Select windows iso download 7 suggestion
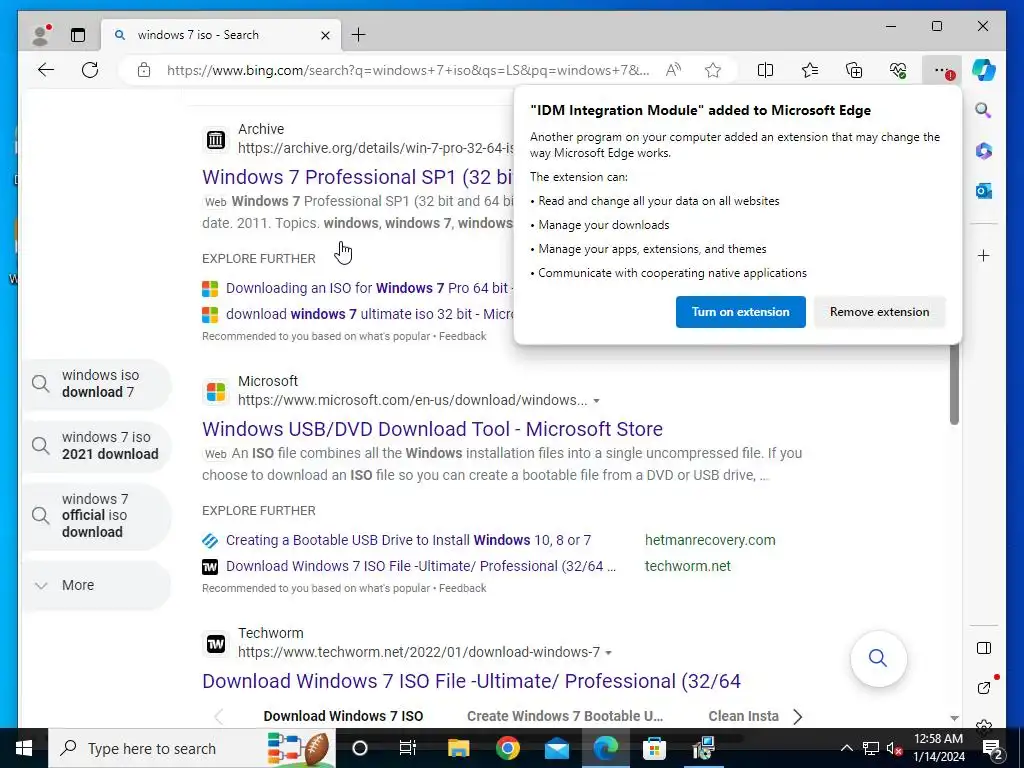Viewport: 1024px width, 768px height. pos(96,384)
